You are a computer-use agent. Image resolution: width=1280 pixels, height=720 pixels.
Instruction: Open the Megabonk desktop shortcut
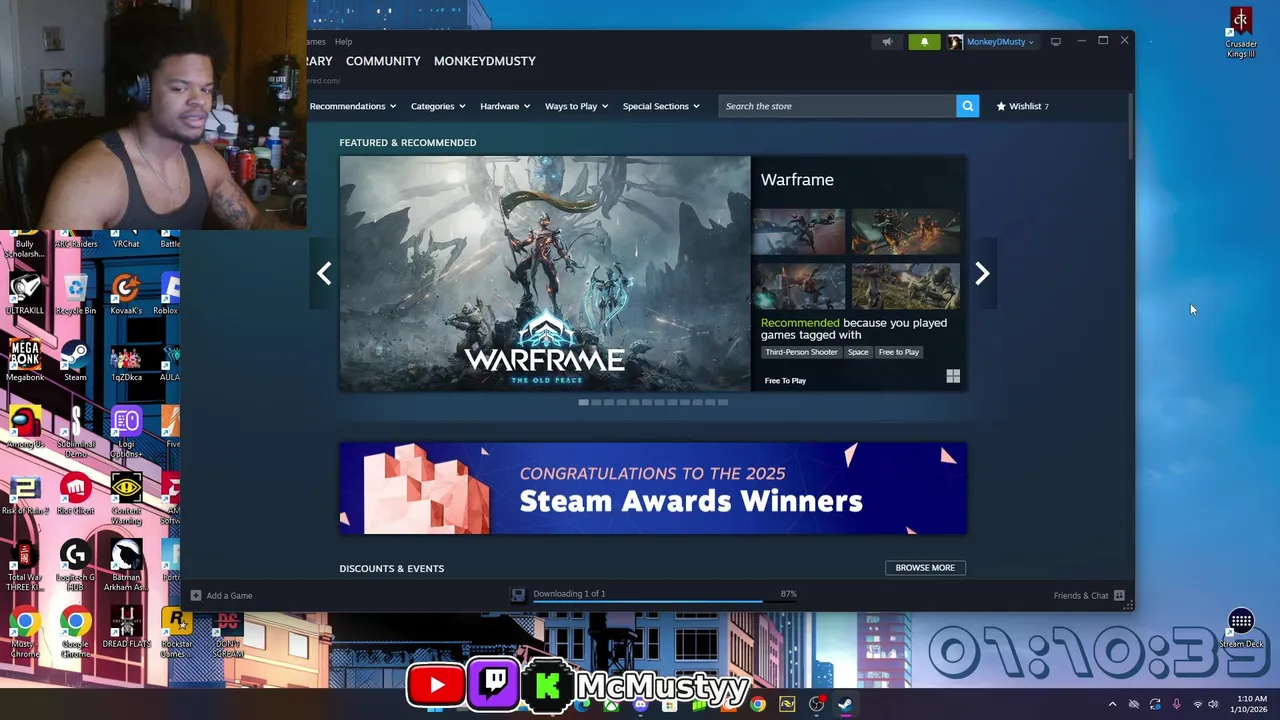click(25, 361)
